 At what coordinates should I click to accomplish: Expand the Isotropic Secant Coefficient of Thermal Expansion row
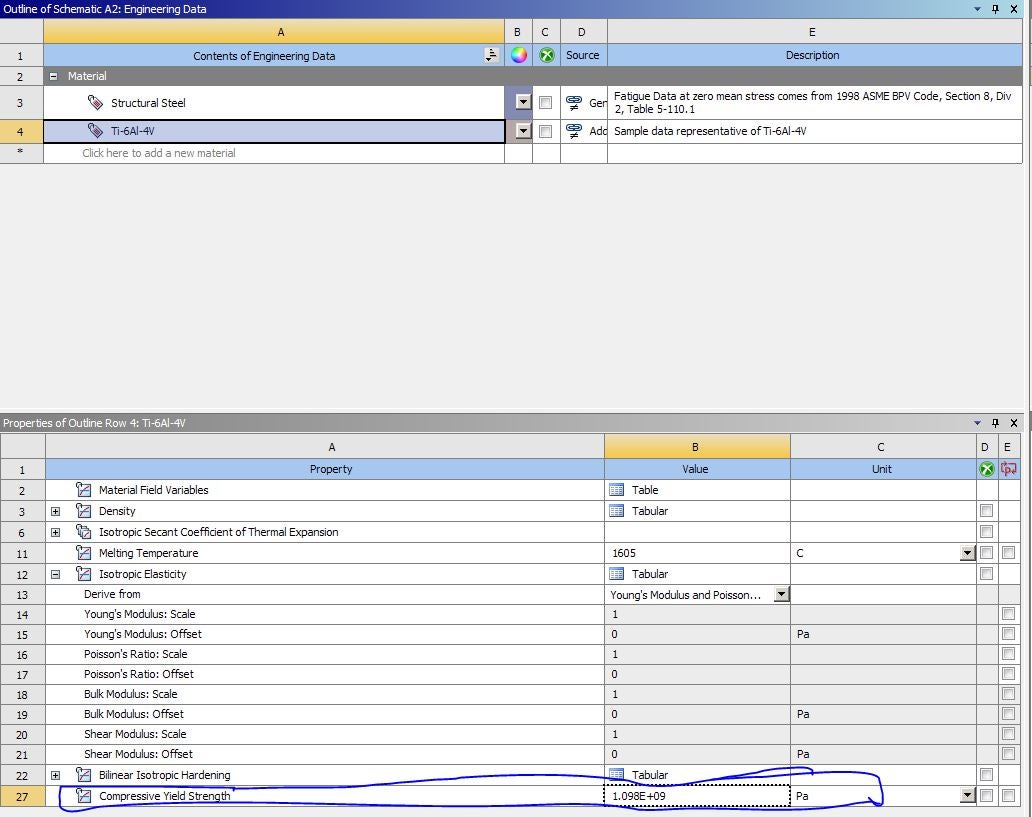(x=55, y=532)
